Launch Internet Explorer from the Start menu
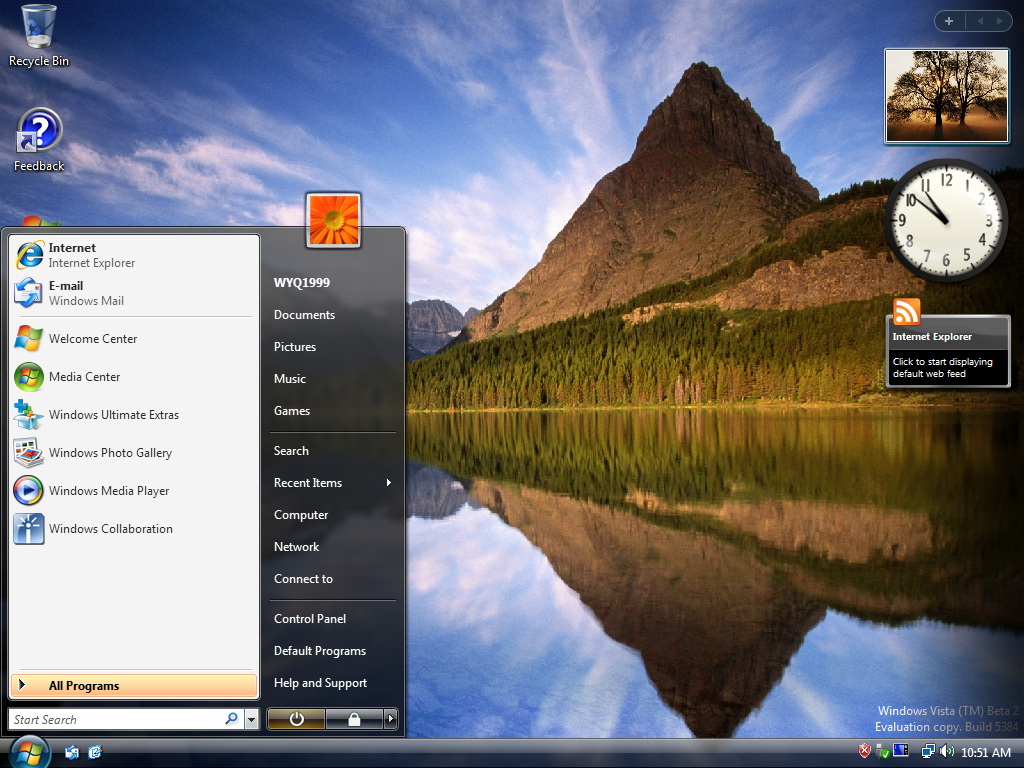 [135, 255]
